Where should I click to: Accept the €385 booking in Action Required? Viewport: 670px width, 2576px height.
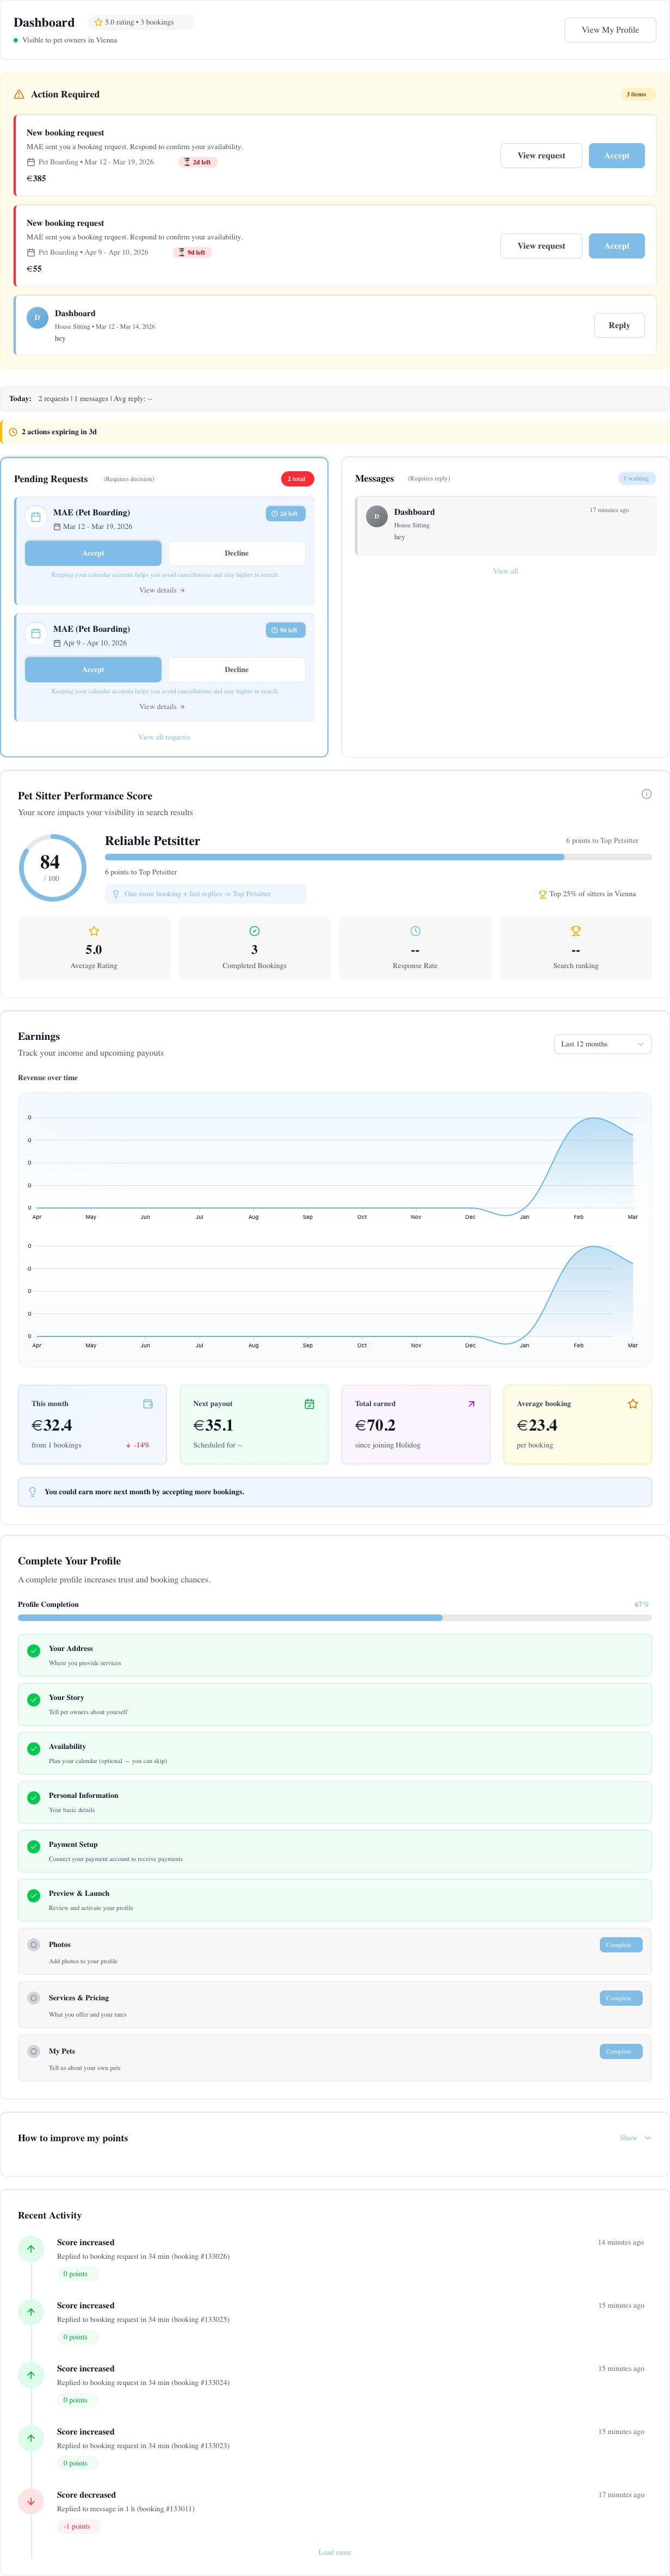point(617,155)
